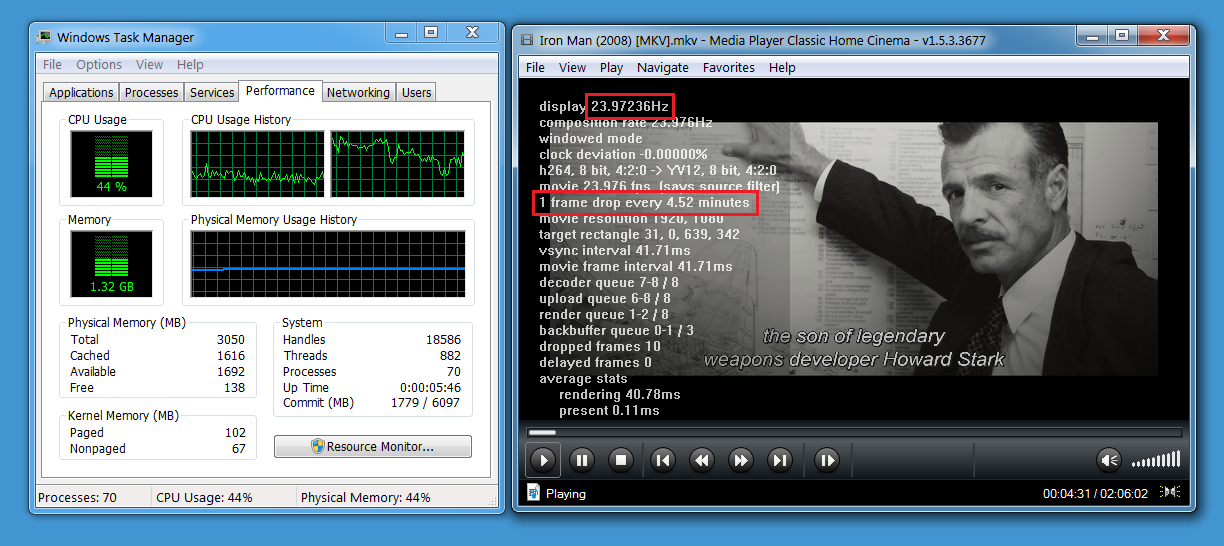Click the Paged kernel memory value 102
The height and width of the screenshot is (546, 1224).
(x=235, y=433)
